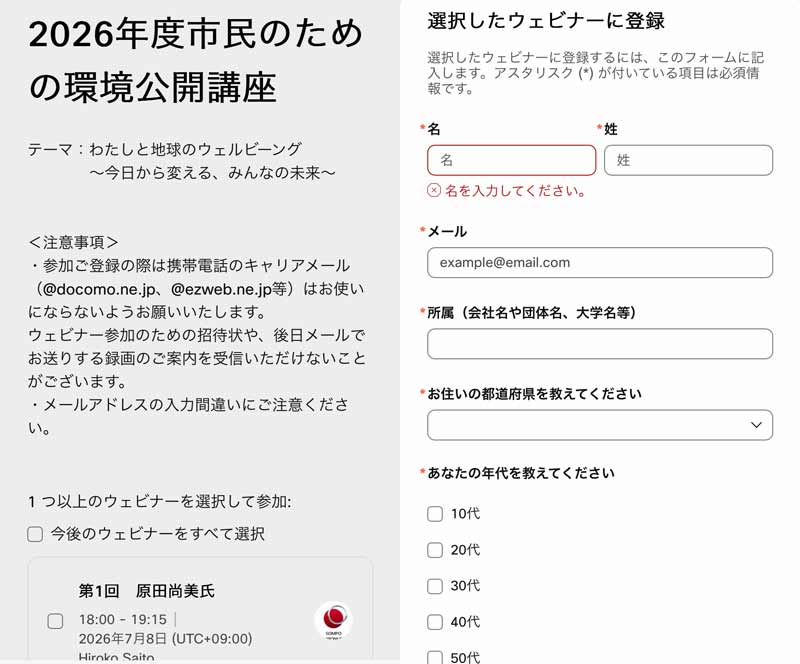
Task: Click the 2026年度市民のための環境公開講座 page title
Action: [x=195, y=60]
